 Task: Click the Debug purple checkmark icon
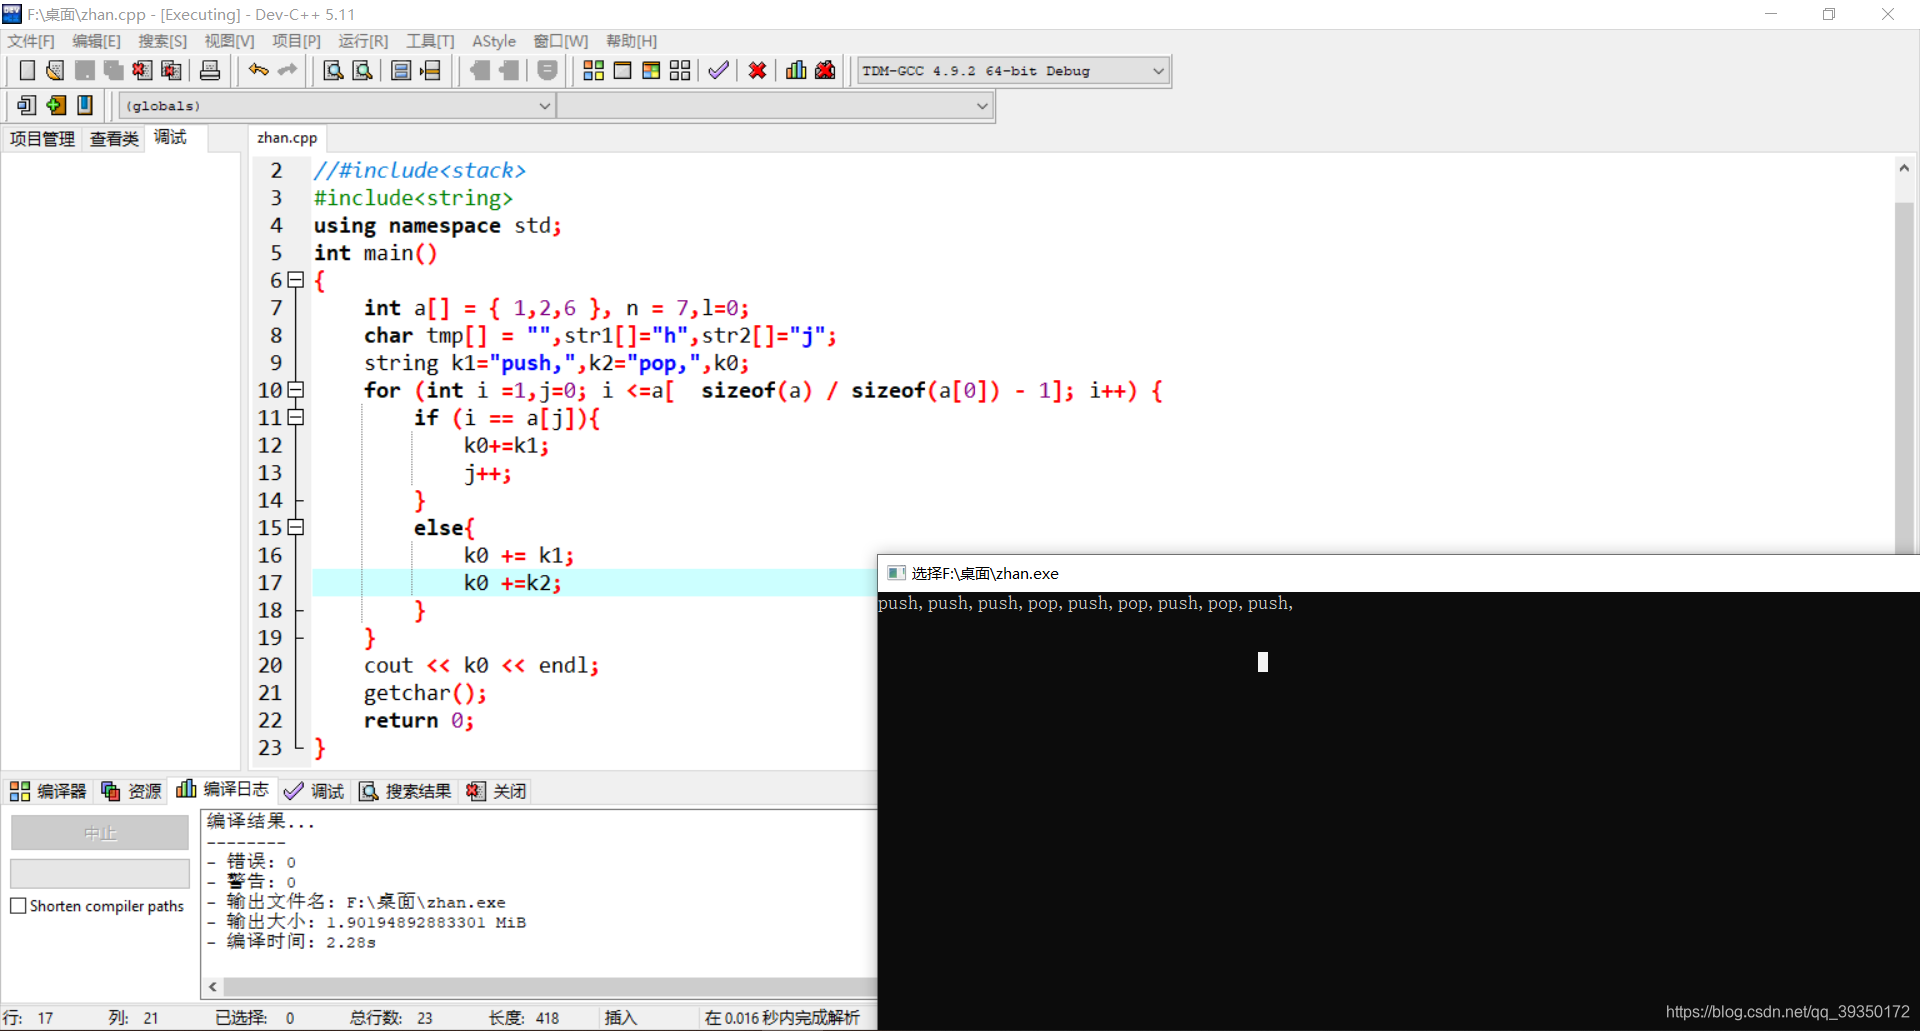(x=719, y=70)
